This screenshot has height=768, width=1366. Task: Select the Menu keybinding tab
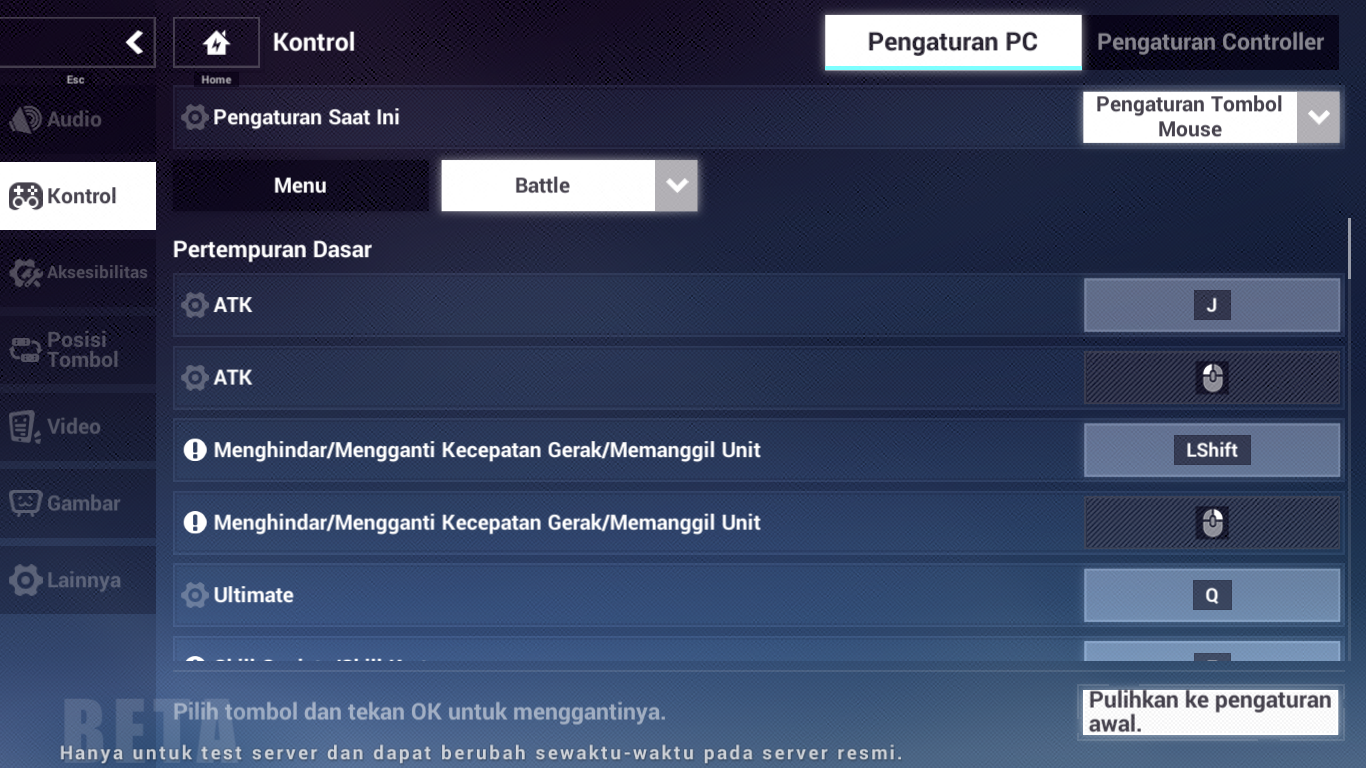pos(300,186)
